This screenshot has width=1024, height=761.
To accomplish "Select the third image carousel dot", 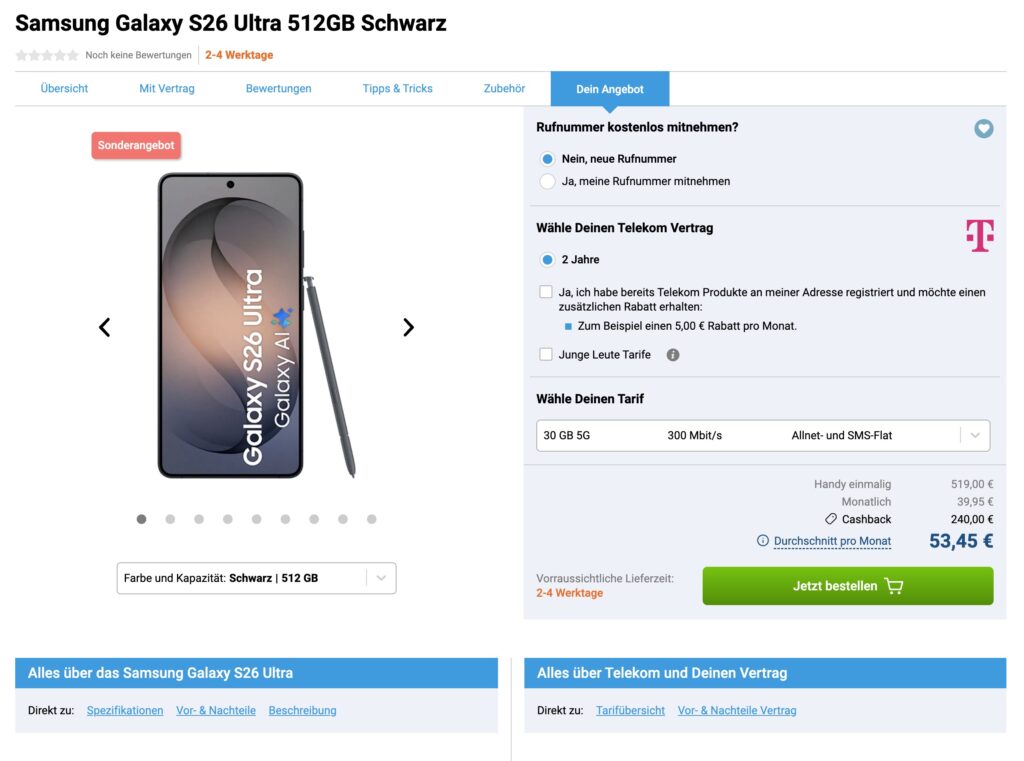I will (199, 519).
